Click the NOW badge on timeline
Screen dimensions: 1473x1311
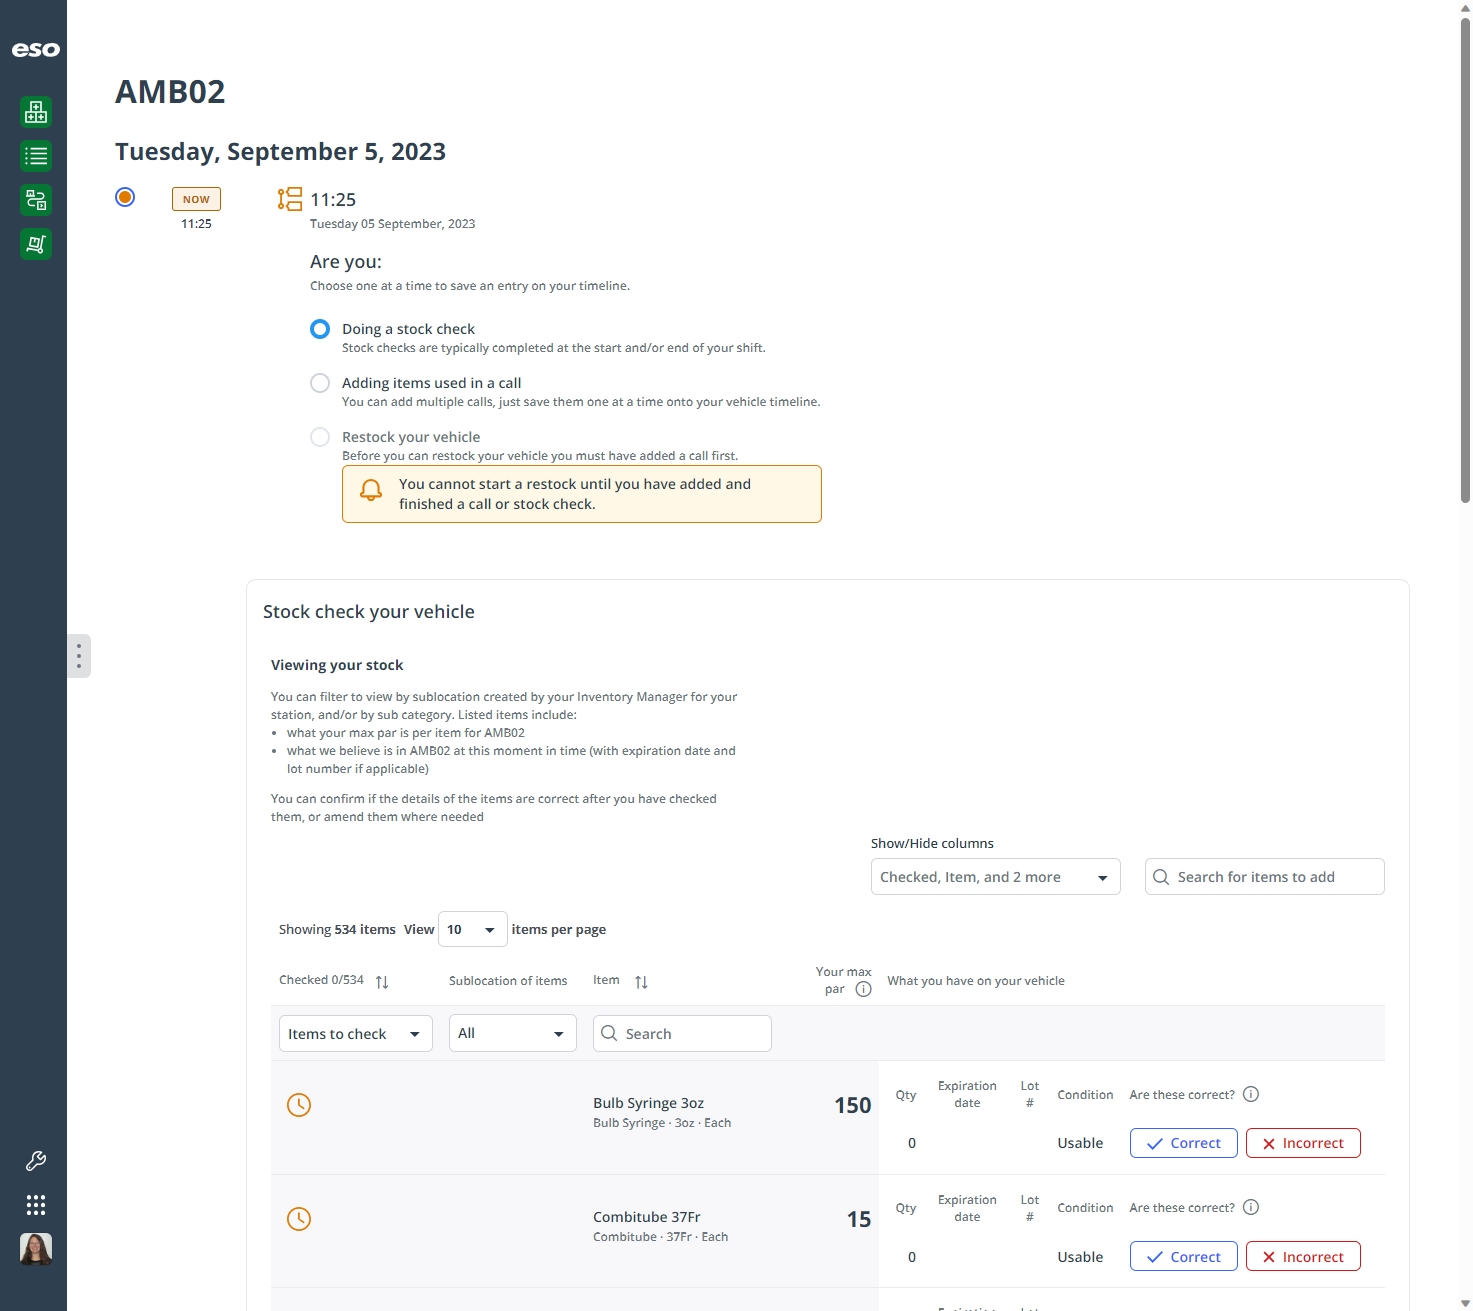click(196, 199)
